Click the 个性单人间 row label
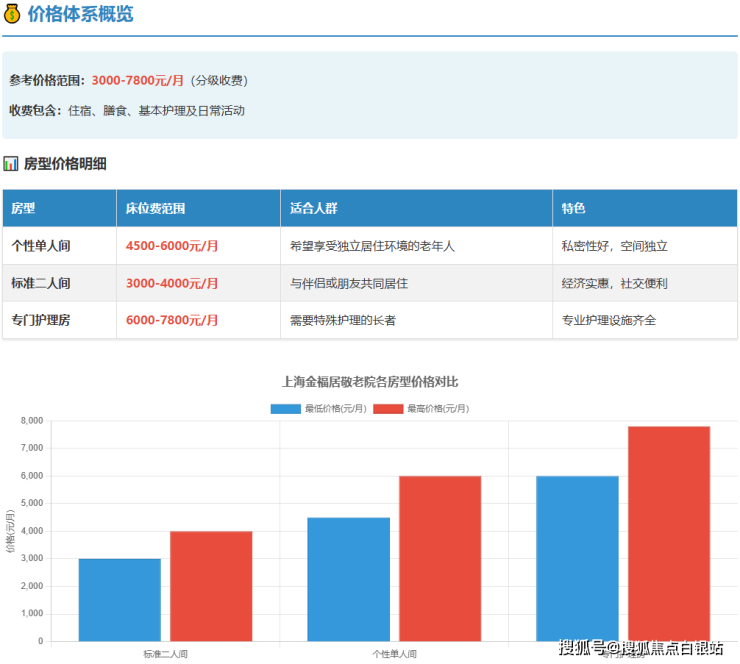The image size is (740, 664). (x=41, y=246)
